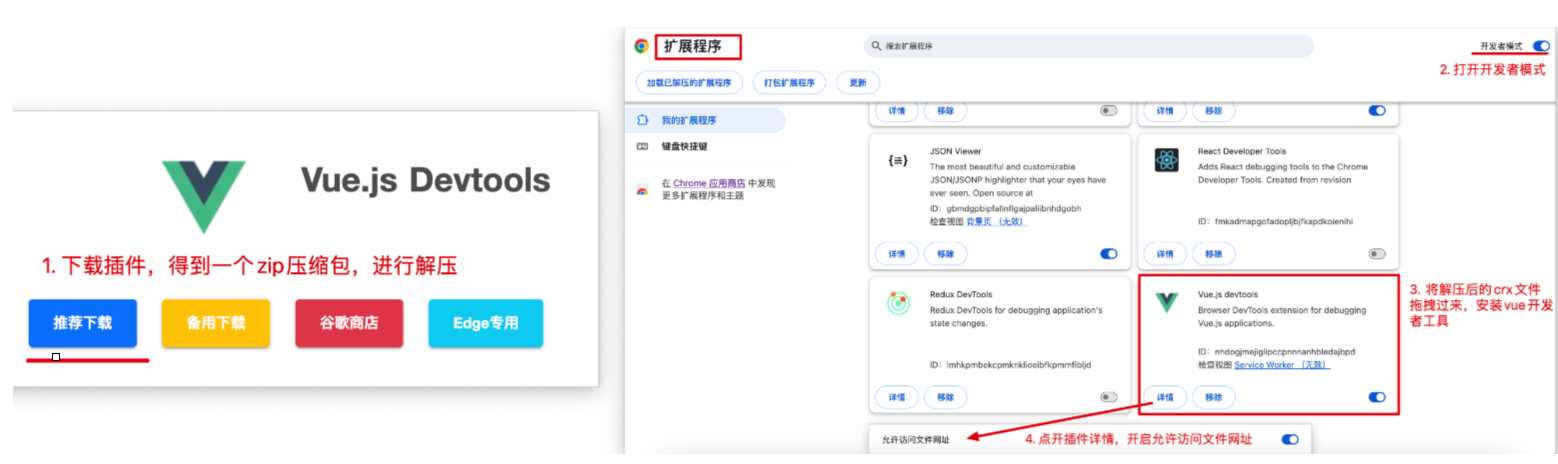Click the Service Worker（无效）link
This screenshot has width=1558, height=464.
click(1282, 365)
